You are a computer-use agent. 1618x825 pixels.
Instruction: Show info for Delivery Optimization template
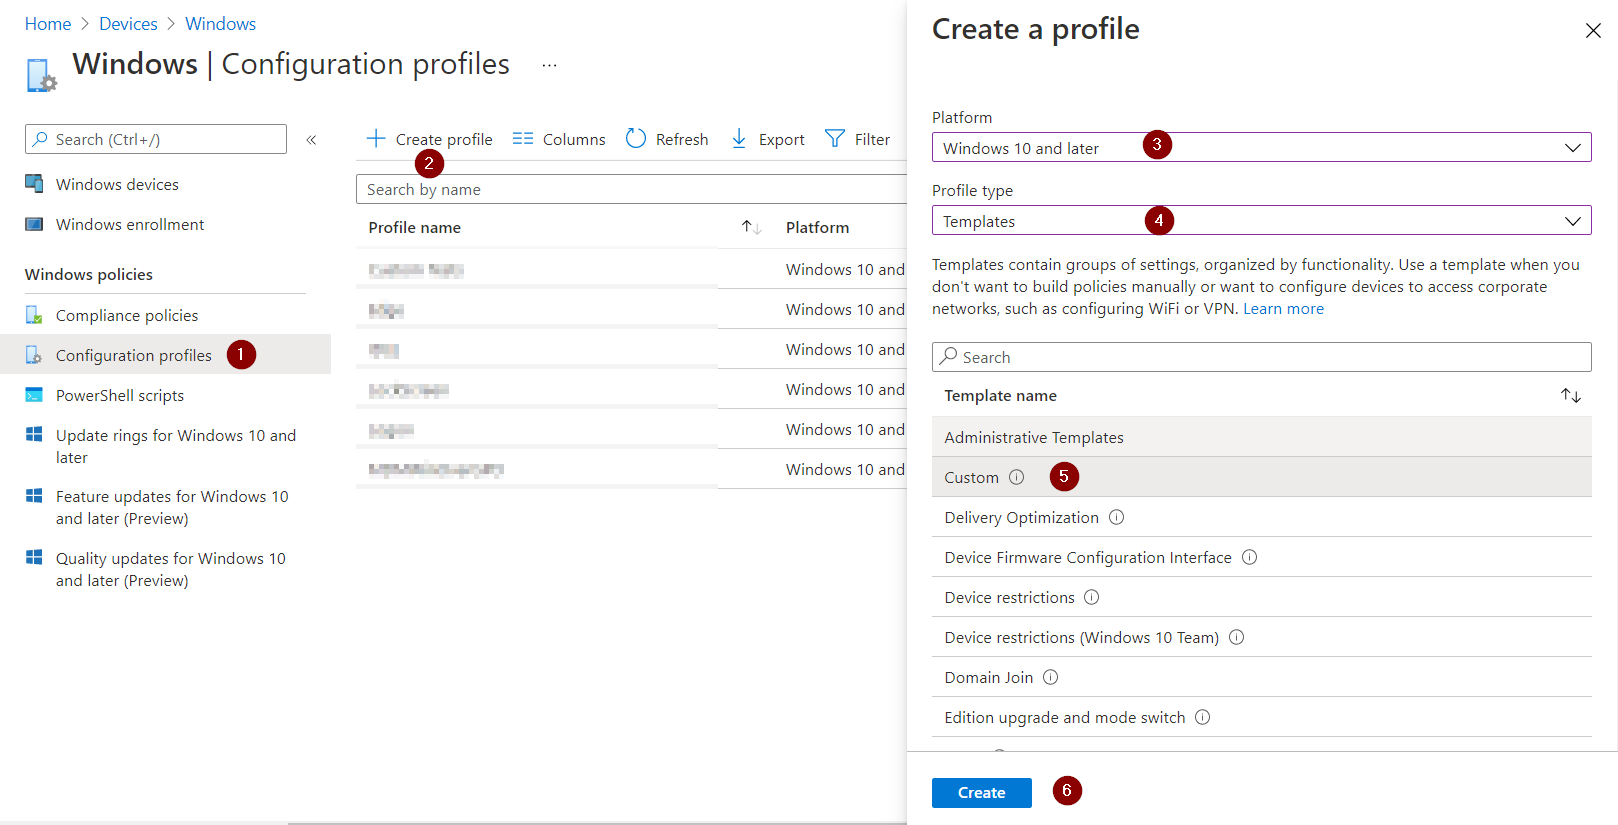pos(1117,517)
